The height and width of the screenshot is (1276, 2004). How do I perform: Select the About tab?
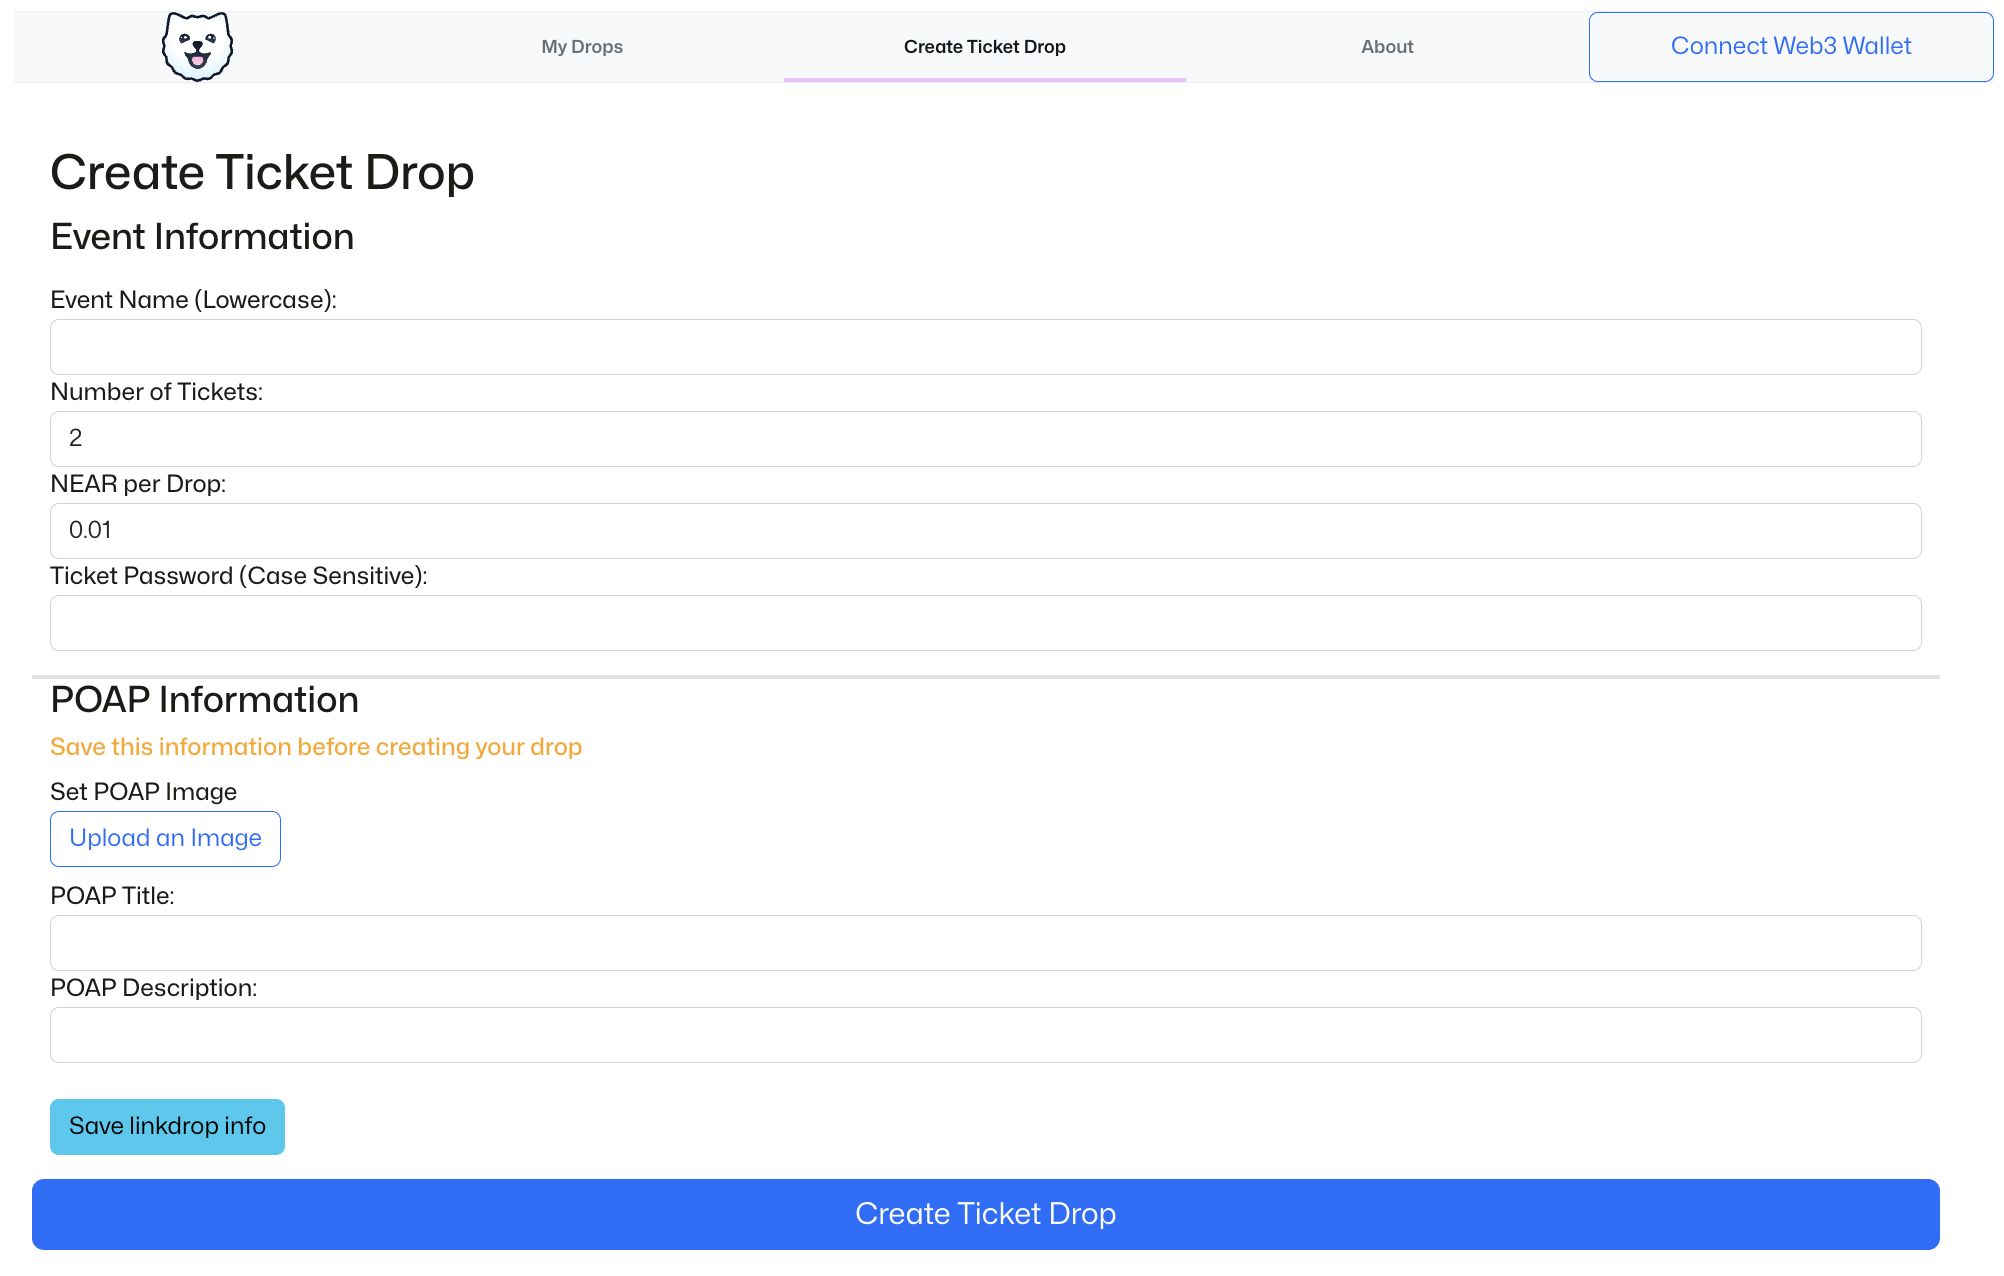[x=1388, y=45]
